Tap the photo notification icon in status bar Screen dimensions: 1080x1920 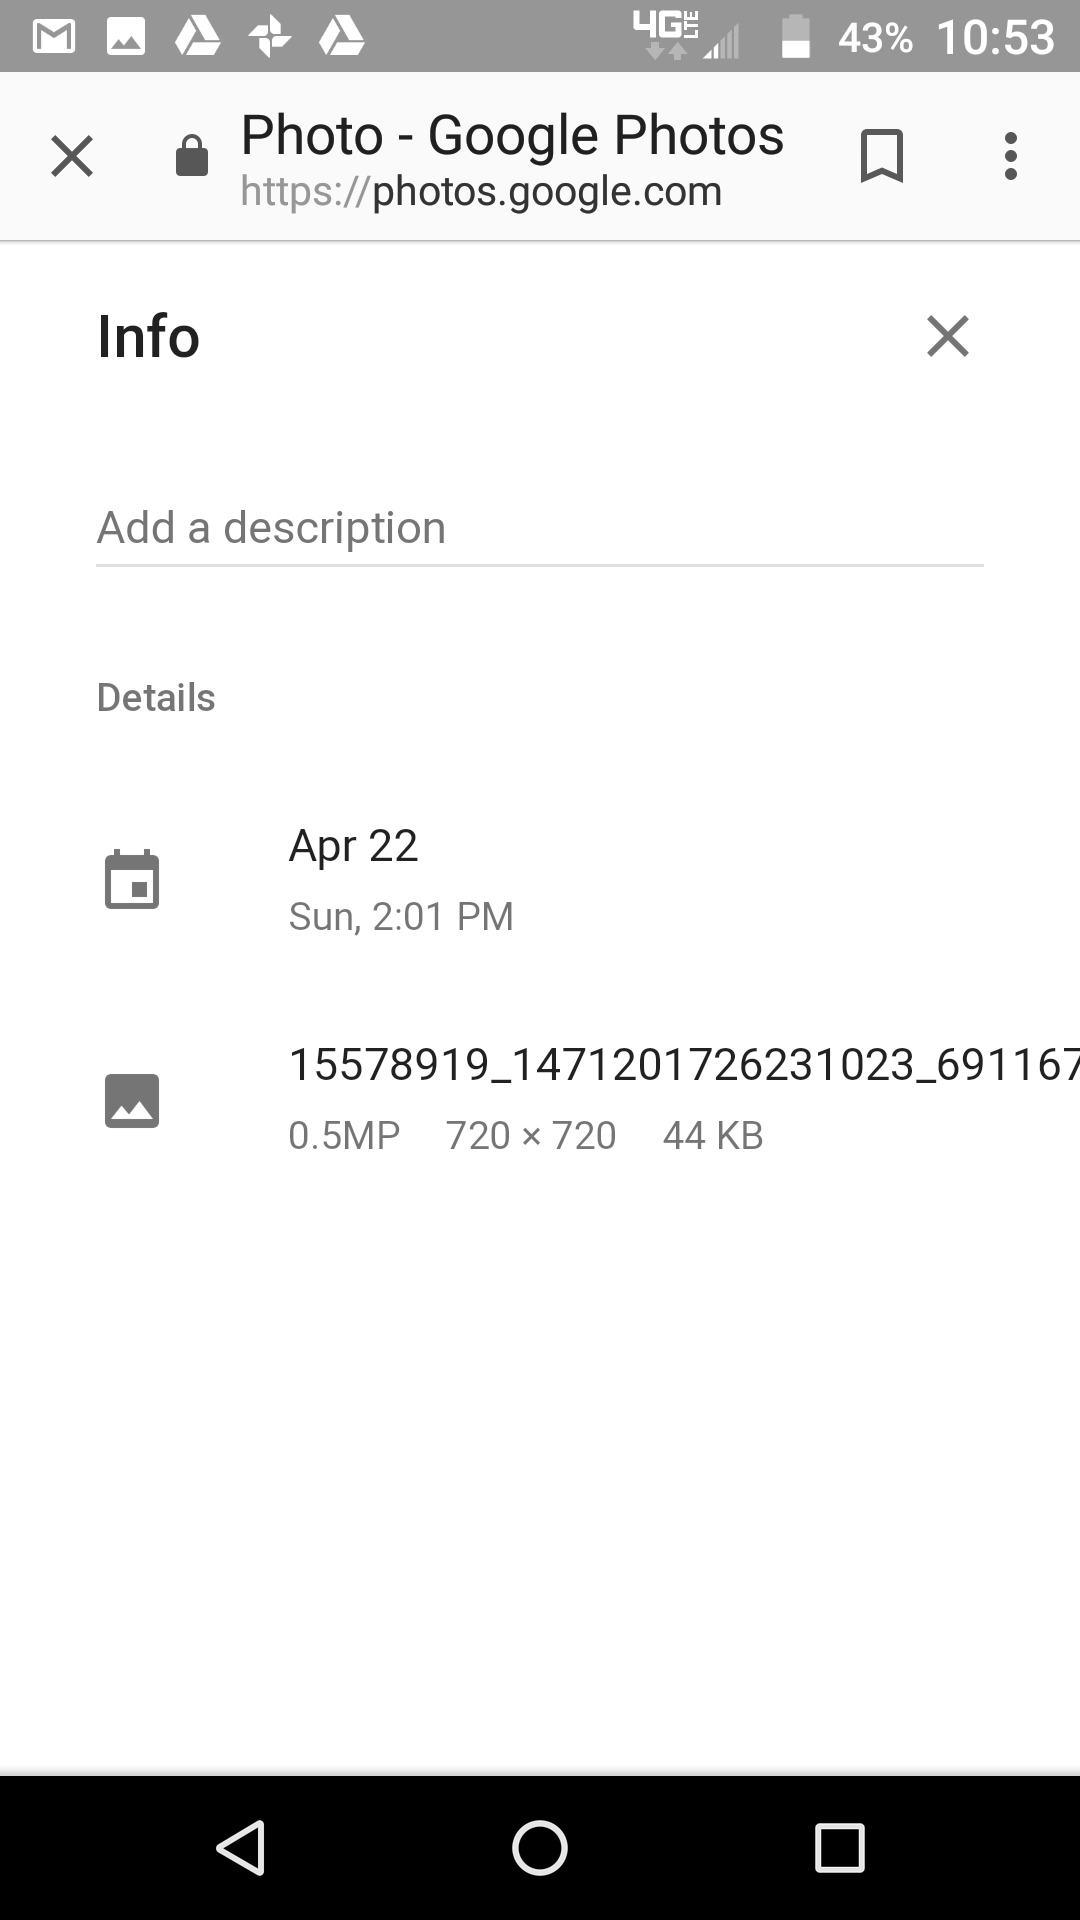tap(126, 38)
